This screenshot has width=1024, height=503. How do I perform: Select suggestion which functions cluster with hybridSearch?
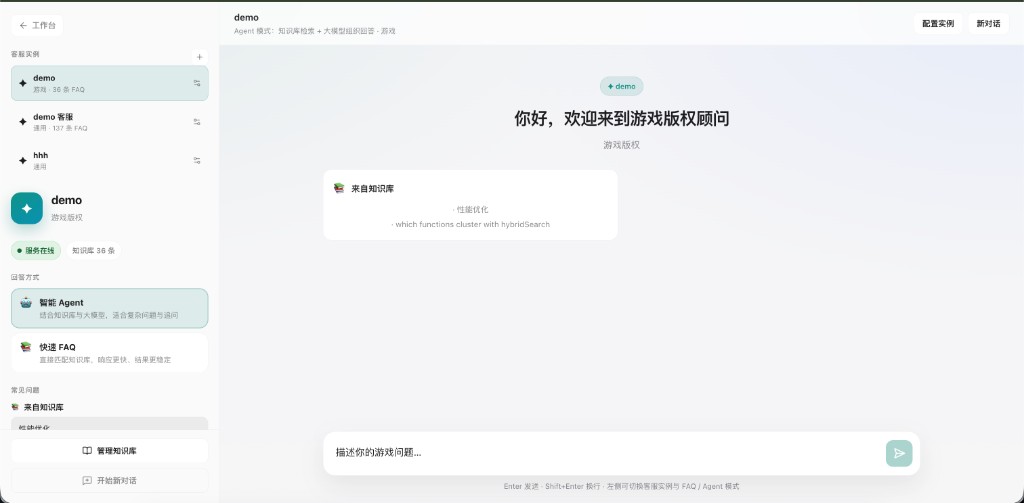tap(470, 224)
